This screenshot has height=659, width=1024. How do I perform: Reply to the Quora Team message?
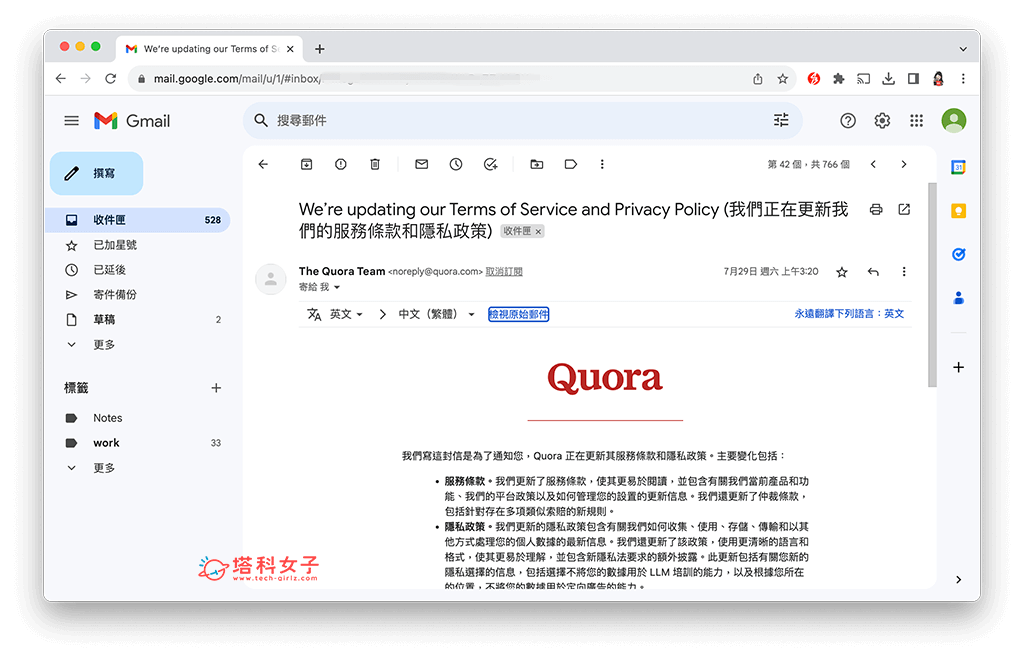coord(873,272)
